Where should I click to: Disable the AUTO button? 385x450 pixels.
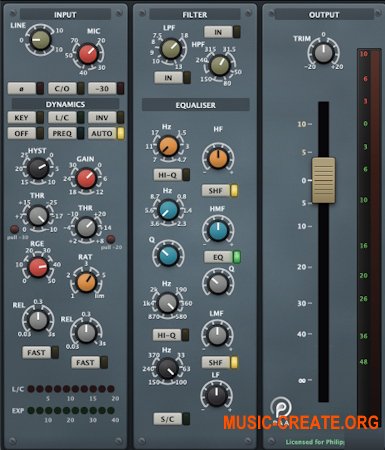pos(106,133)
